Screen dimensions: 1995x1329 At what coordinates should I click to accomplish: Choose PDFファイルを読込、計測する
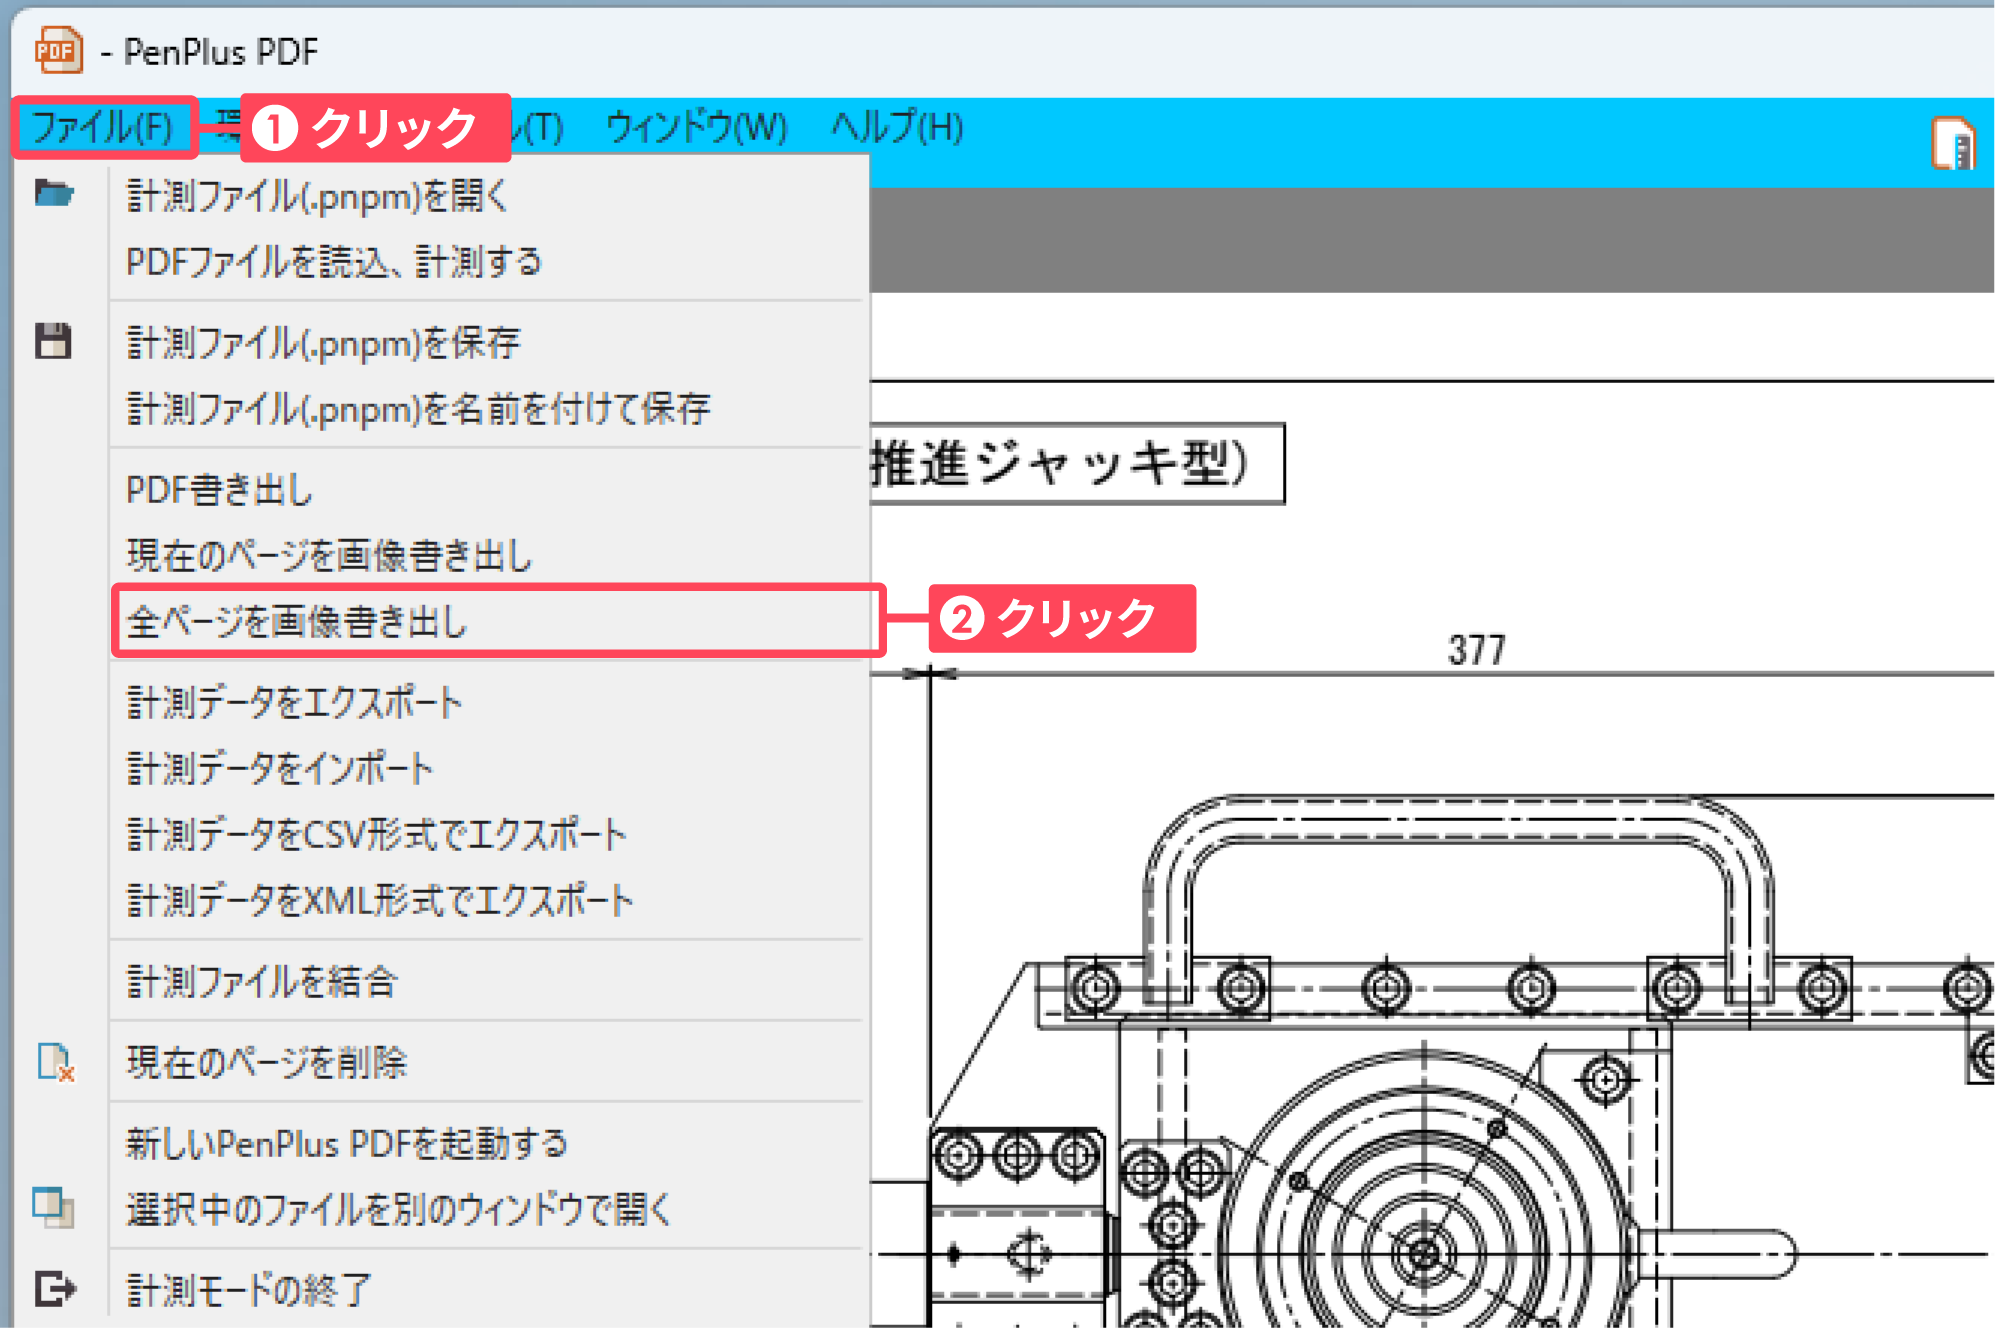click(334, 262)
